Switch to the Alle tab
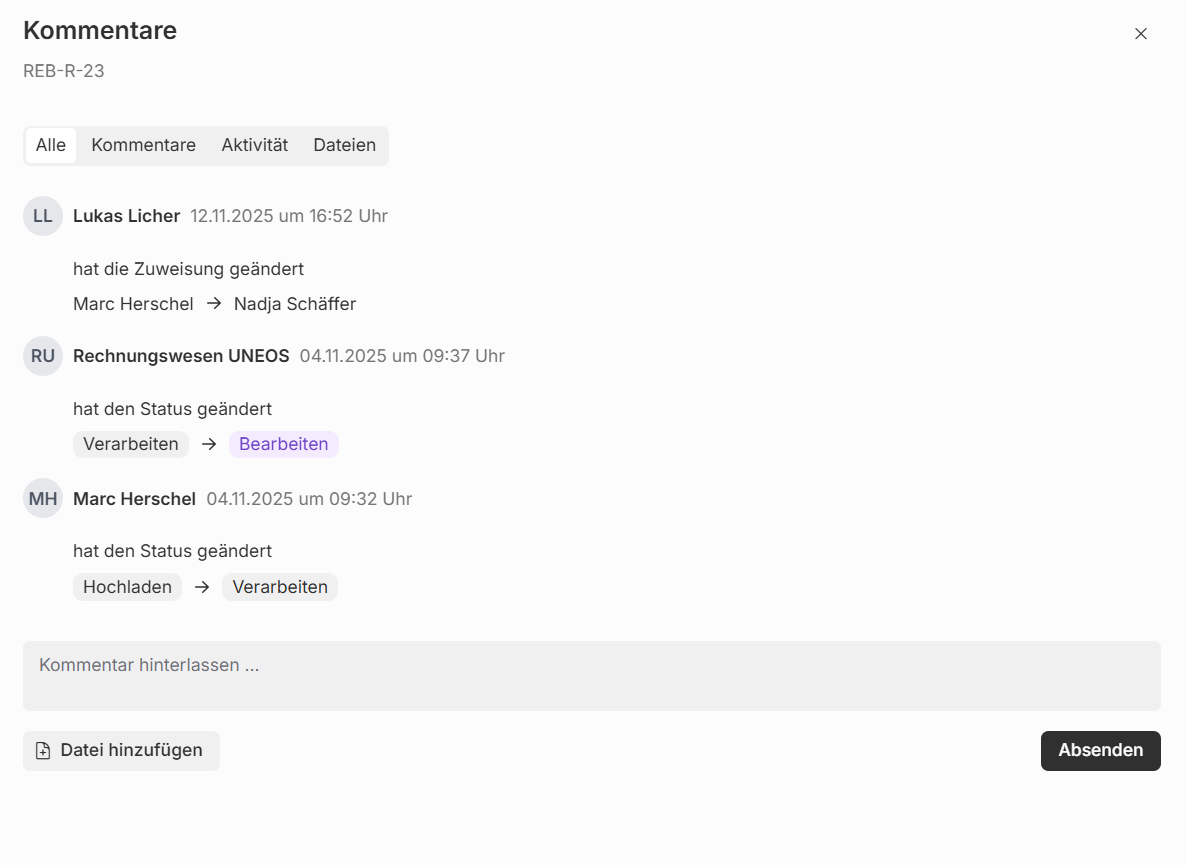Image resolution: width=1186 pixels, height=865 pixels. [x=51, y=145]
